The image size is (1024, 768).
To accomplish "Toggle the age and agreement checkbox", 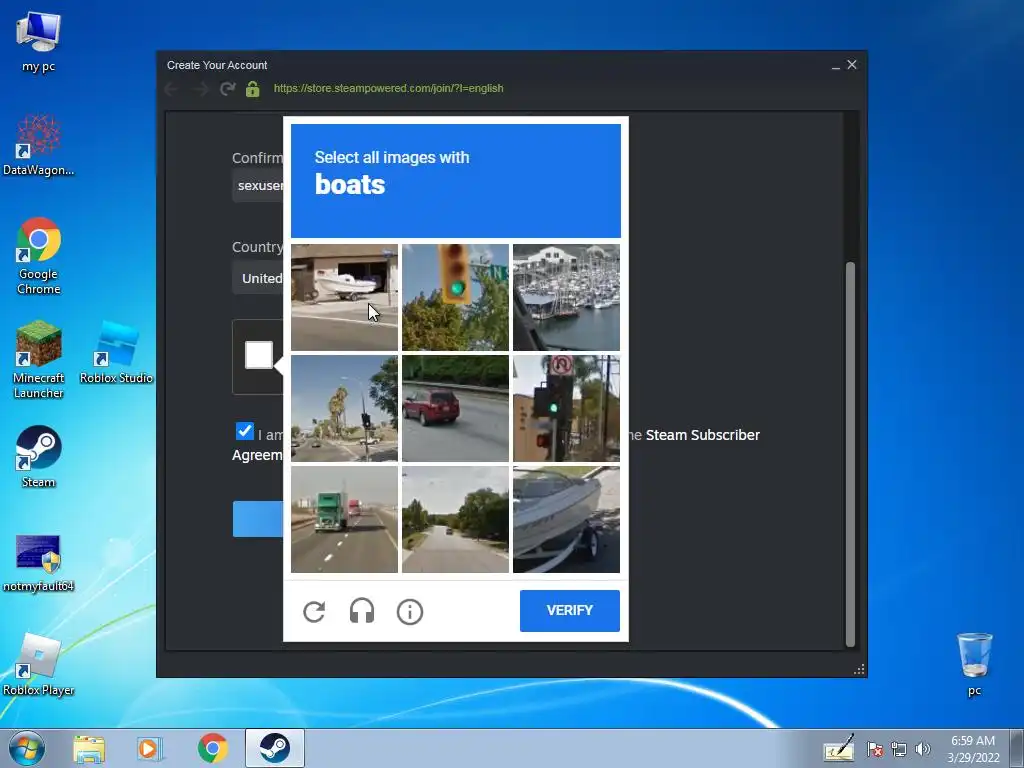I will click(244, 431).
